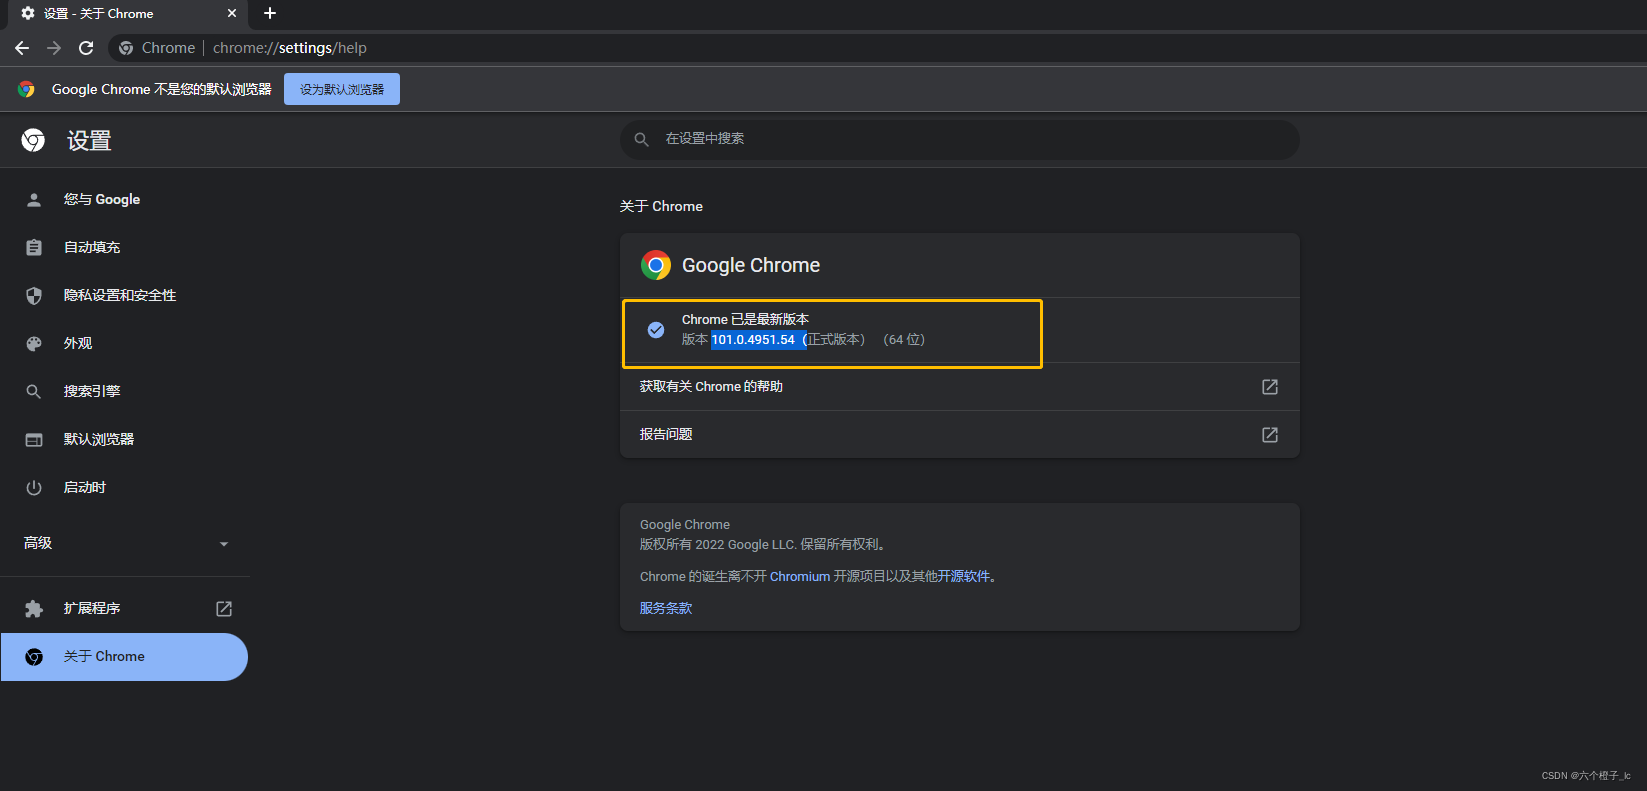Click the browser window icon beside 默认浏览器
The width and height of the screenshot is (1647, 791).
(34, 439)
